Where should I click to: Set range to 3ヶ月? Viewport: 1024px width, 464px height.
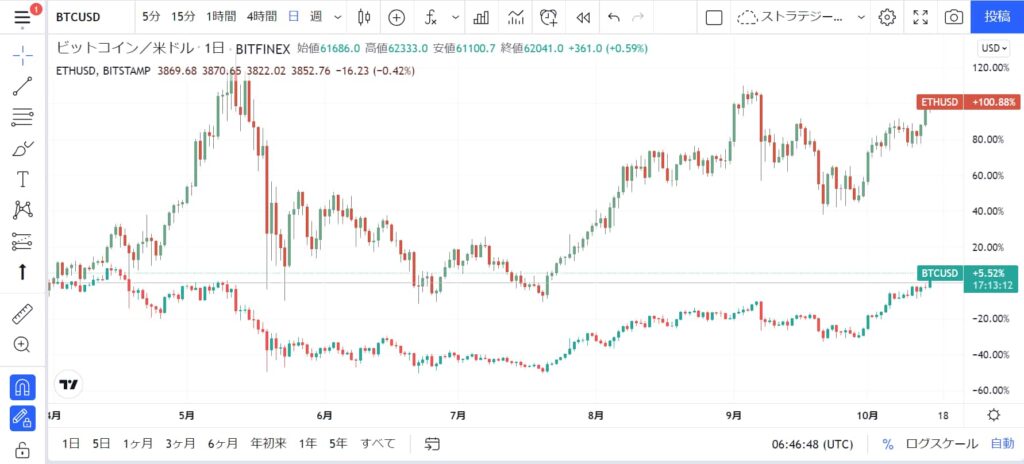[180, 444]
